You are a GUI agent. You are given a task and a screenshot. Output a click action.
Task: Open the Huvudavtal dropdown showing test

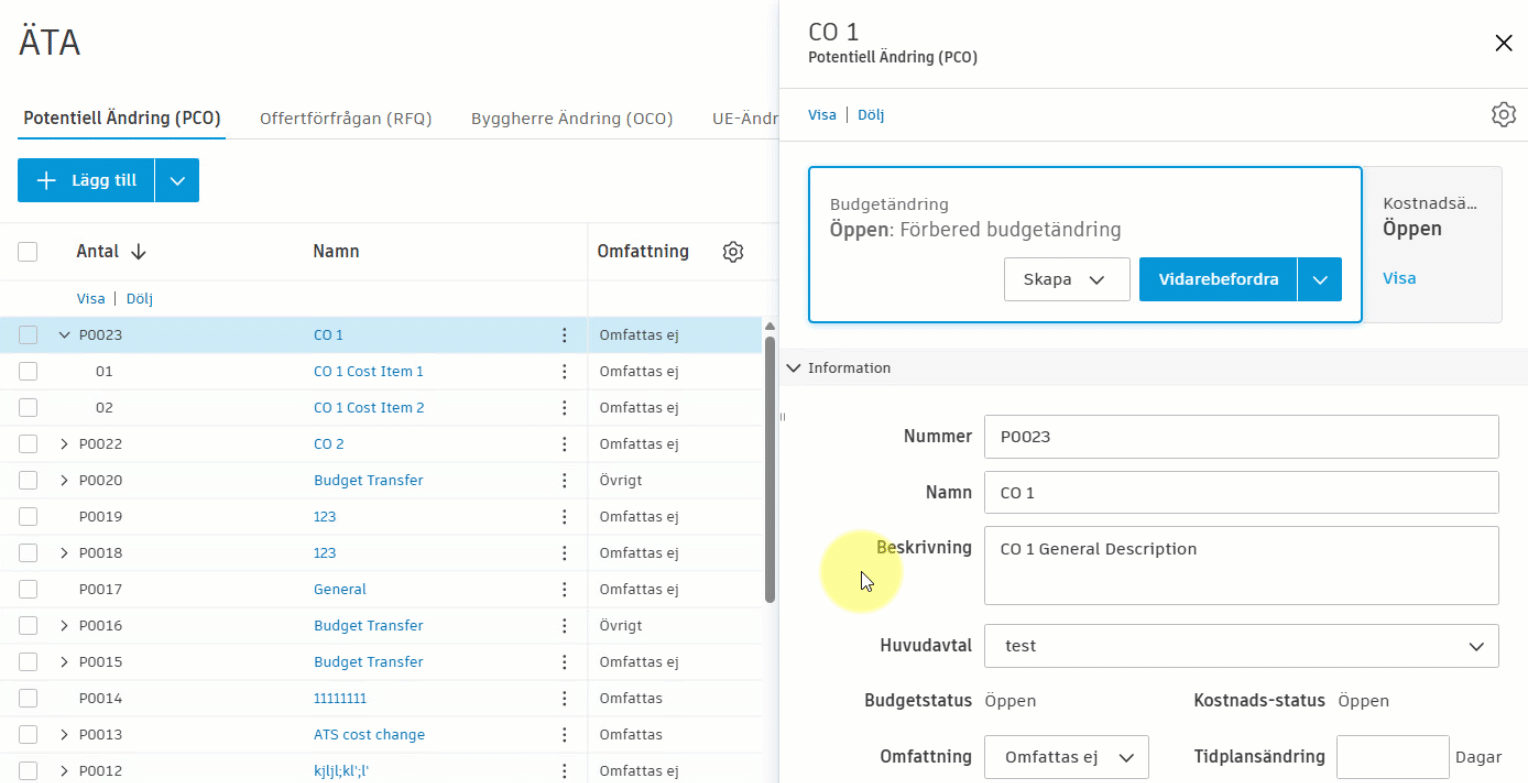coord(1240,645)
